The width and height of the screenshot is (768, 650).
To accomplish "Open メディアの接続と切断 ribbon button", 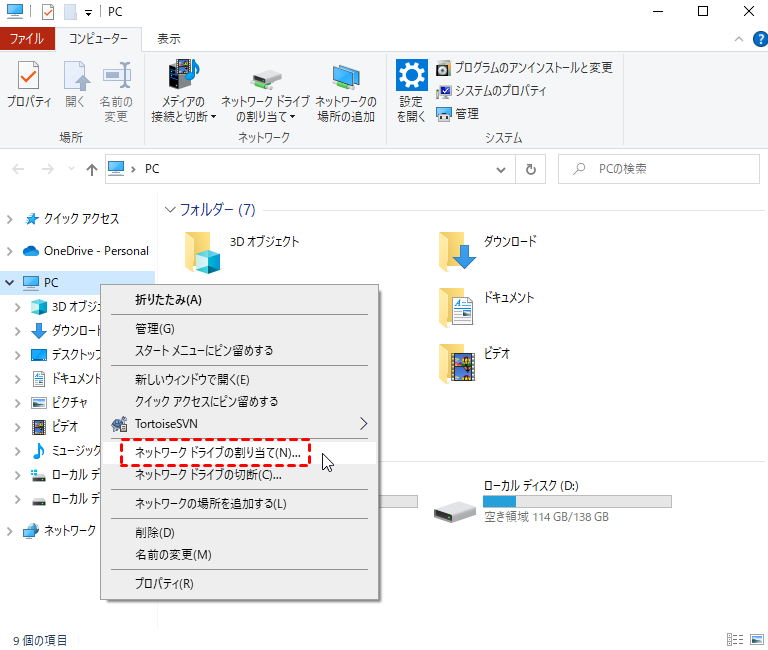I will coord(183,92).
